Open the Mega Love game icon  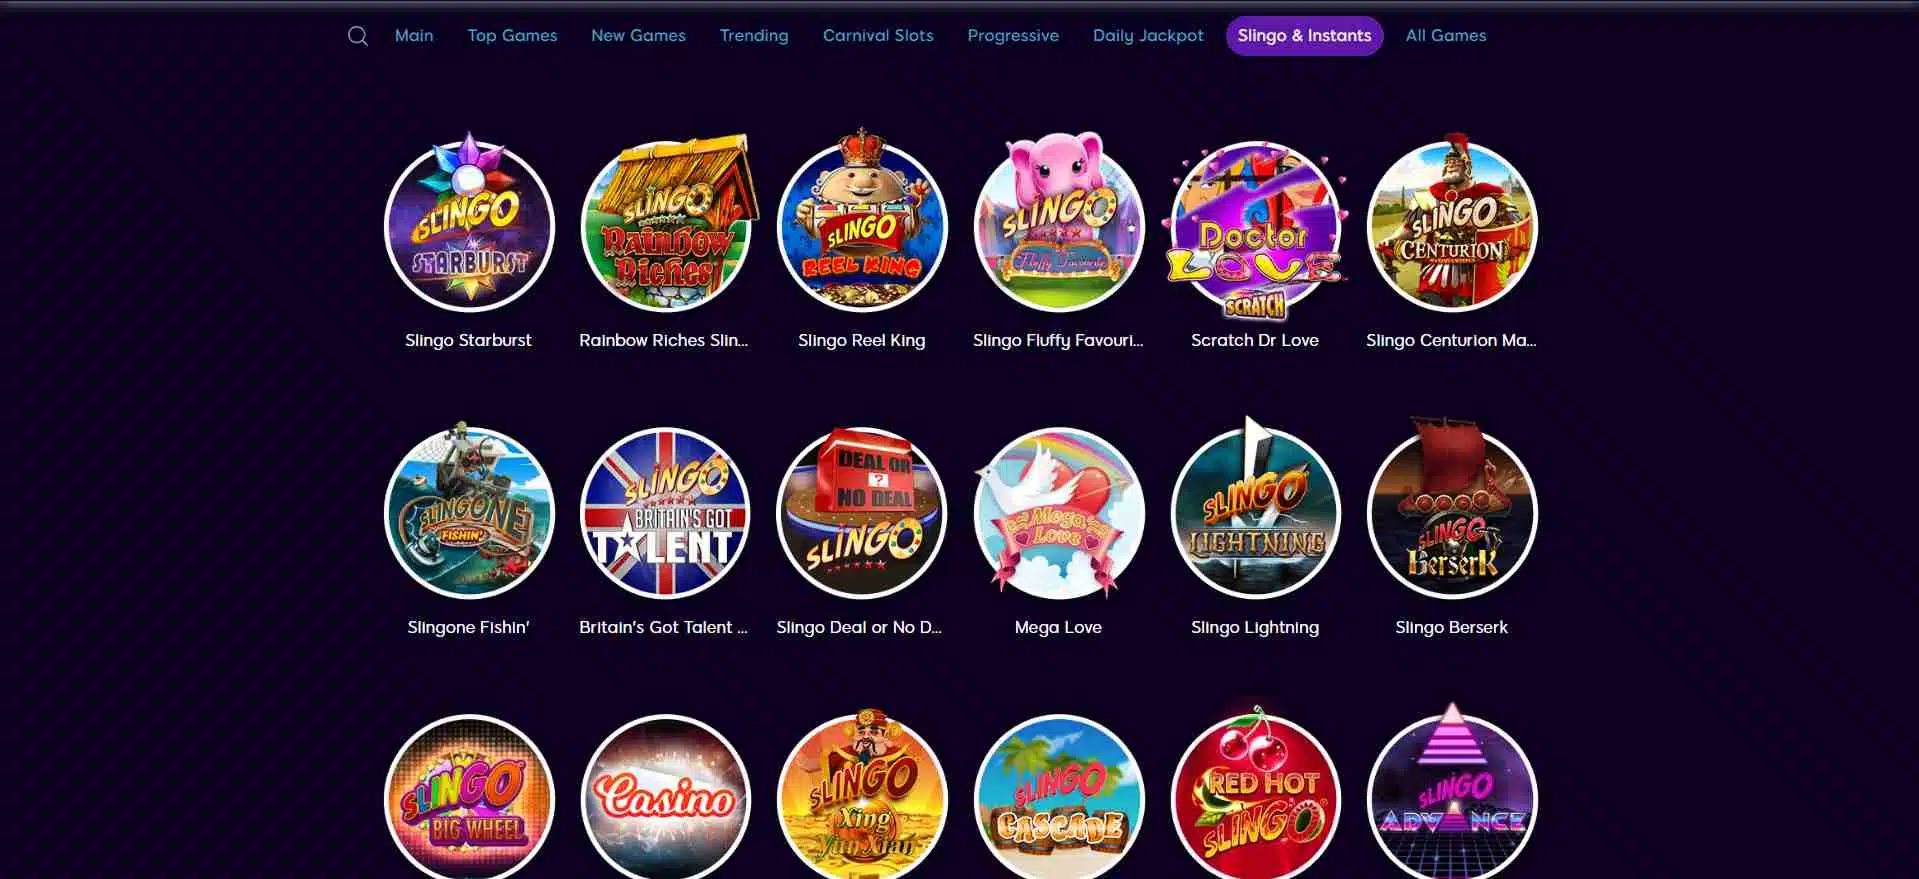tap(1059, 512)
